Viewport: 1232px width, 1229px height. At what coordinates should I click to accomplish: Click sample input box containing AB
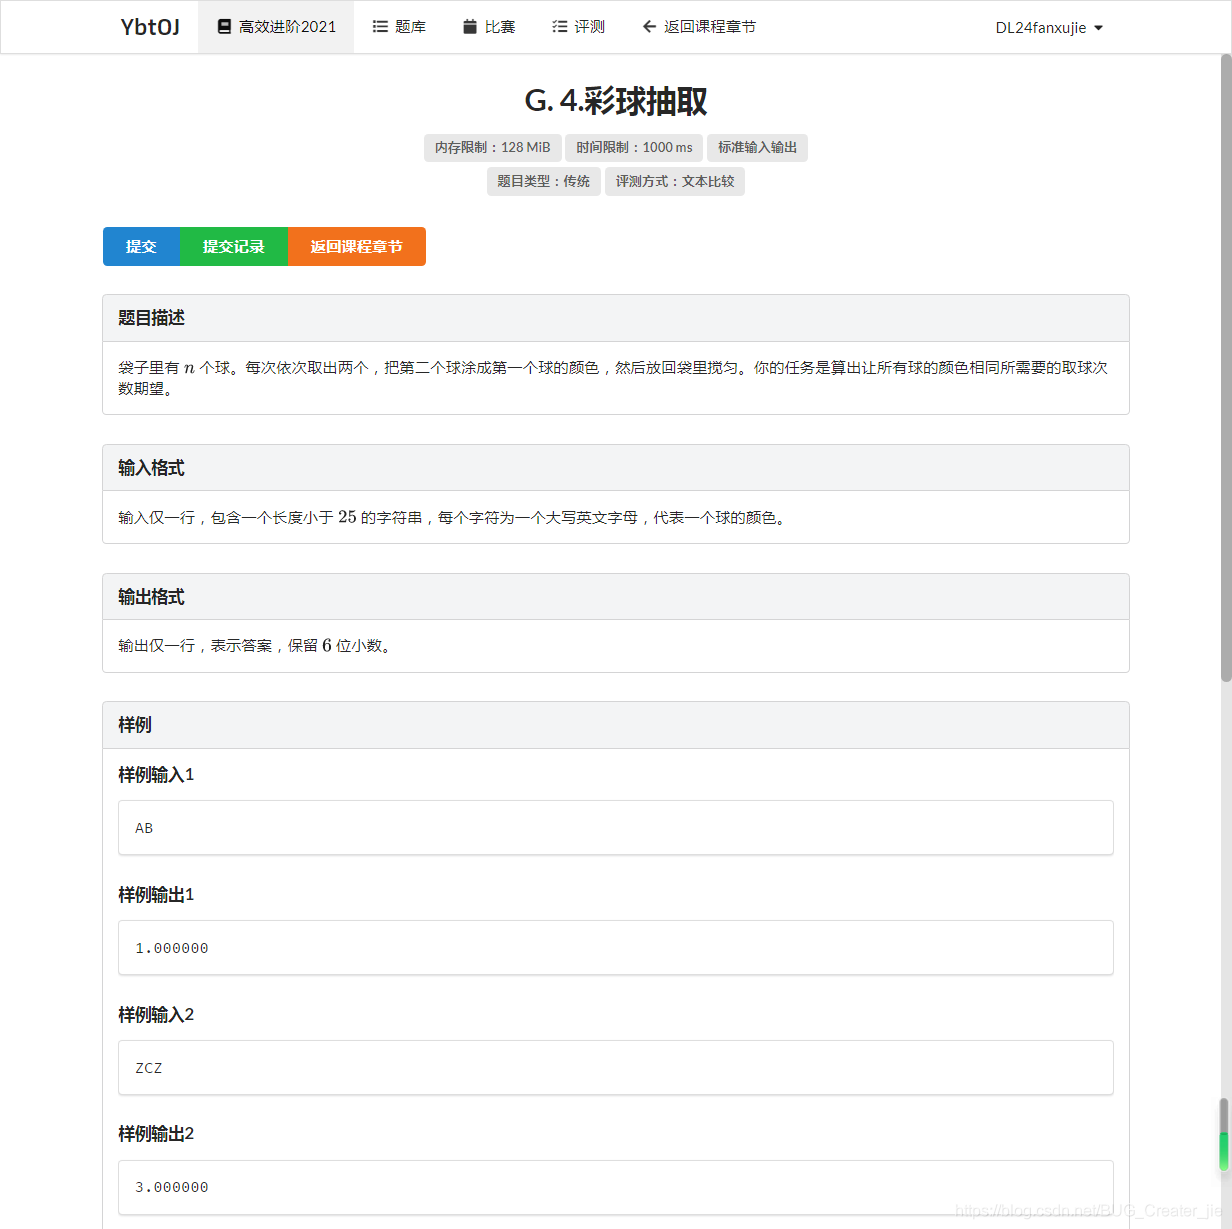[x=616, y=828]
